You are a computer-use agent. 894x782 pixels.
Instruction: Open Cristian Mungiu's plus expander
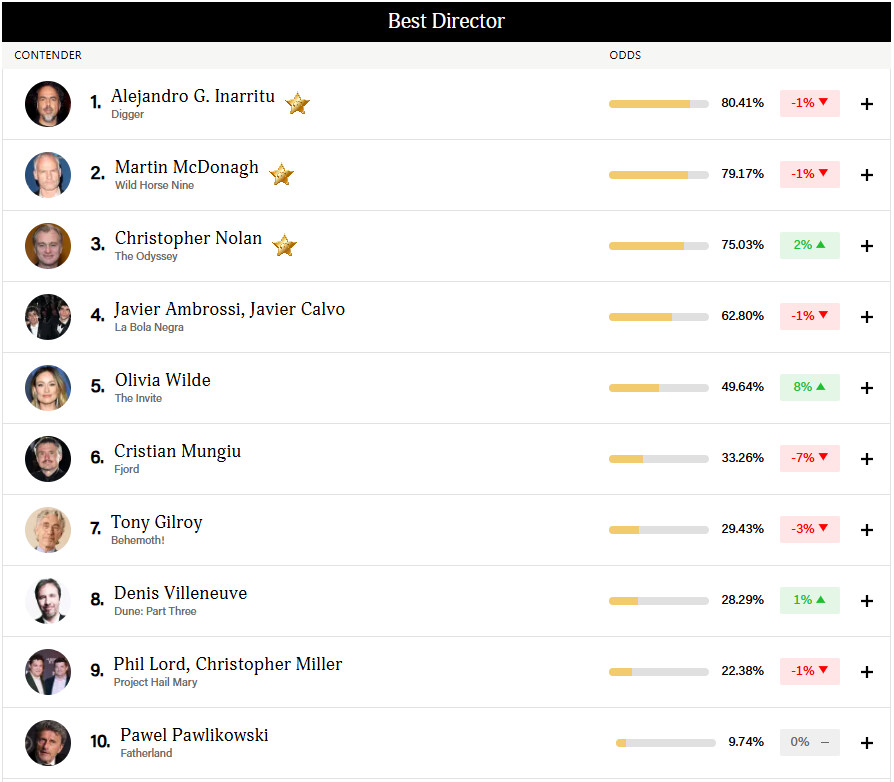[867, 459]
